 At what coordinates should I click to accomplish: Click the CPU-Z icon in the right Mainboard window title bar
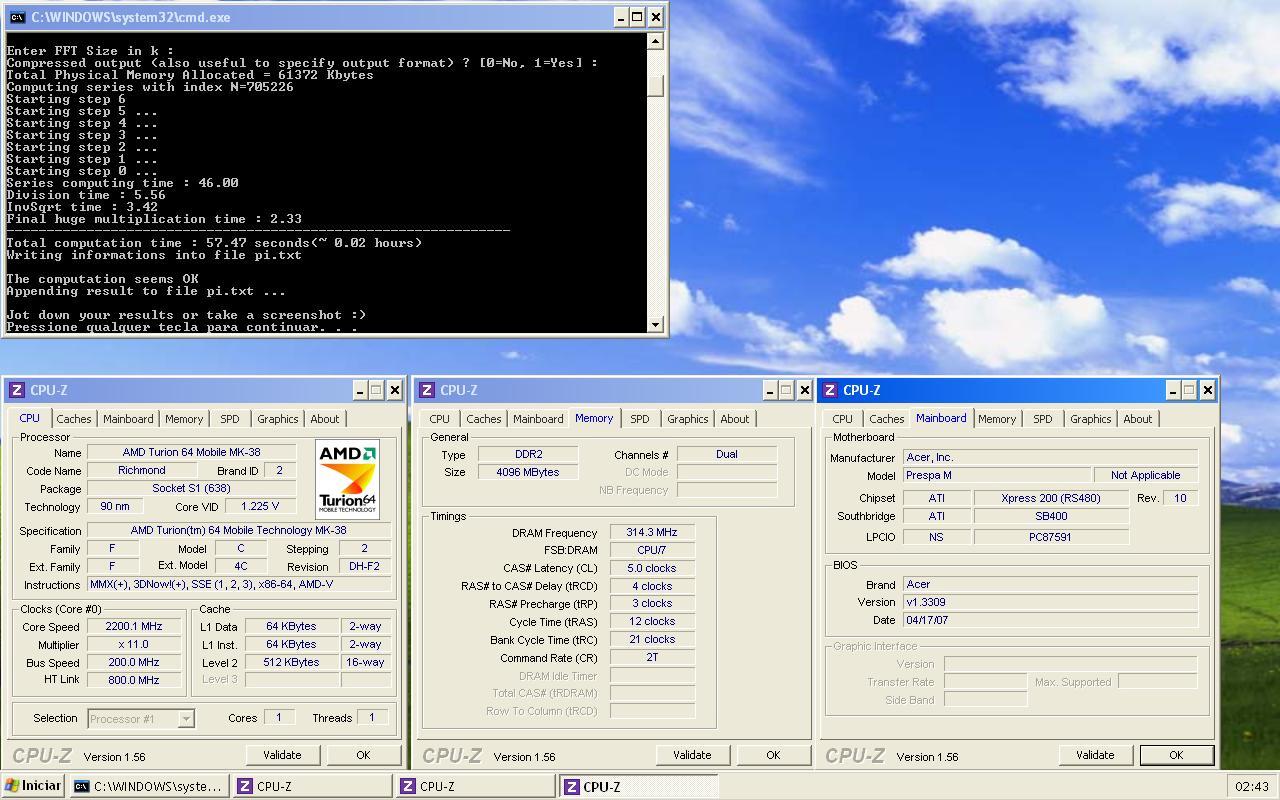pos(830,390)
